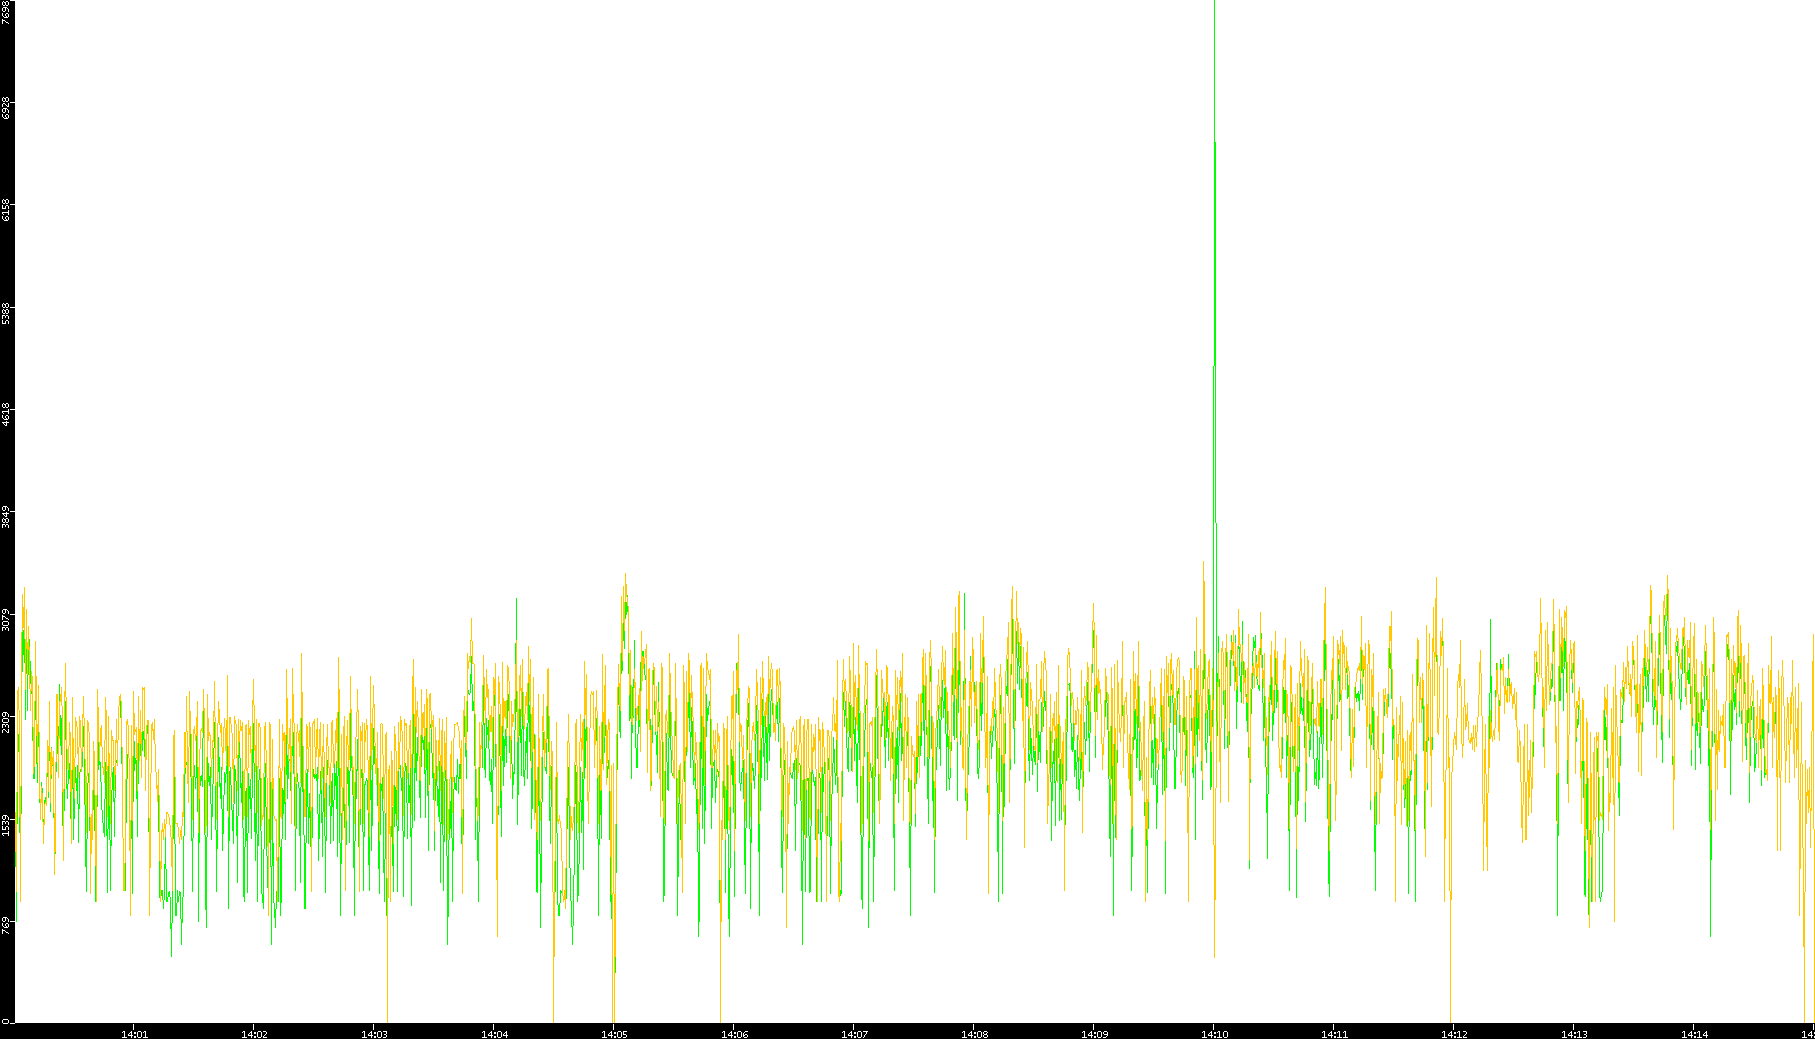Click the 6928 y-axis label
The width and height of the screenshot is (1815, 1039).
[x=6, y=108]
